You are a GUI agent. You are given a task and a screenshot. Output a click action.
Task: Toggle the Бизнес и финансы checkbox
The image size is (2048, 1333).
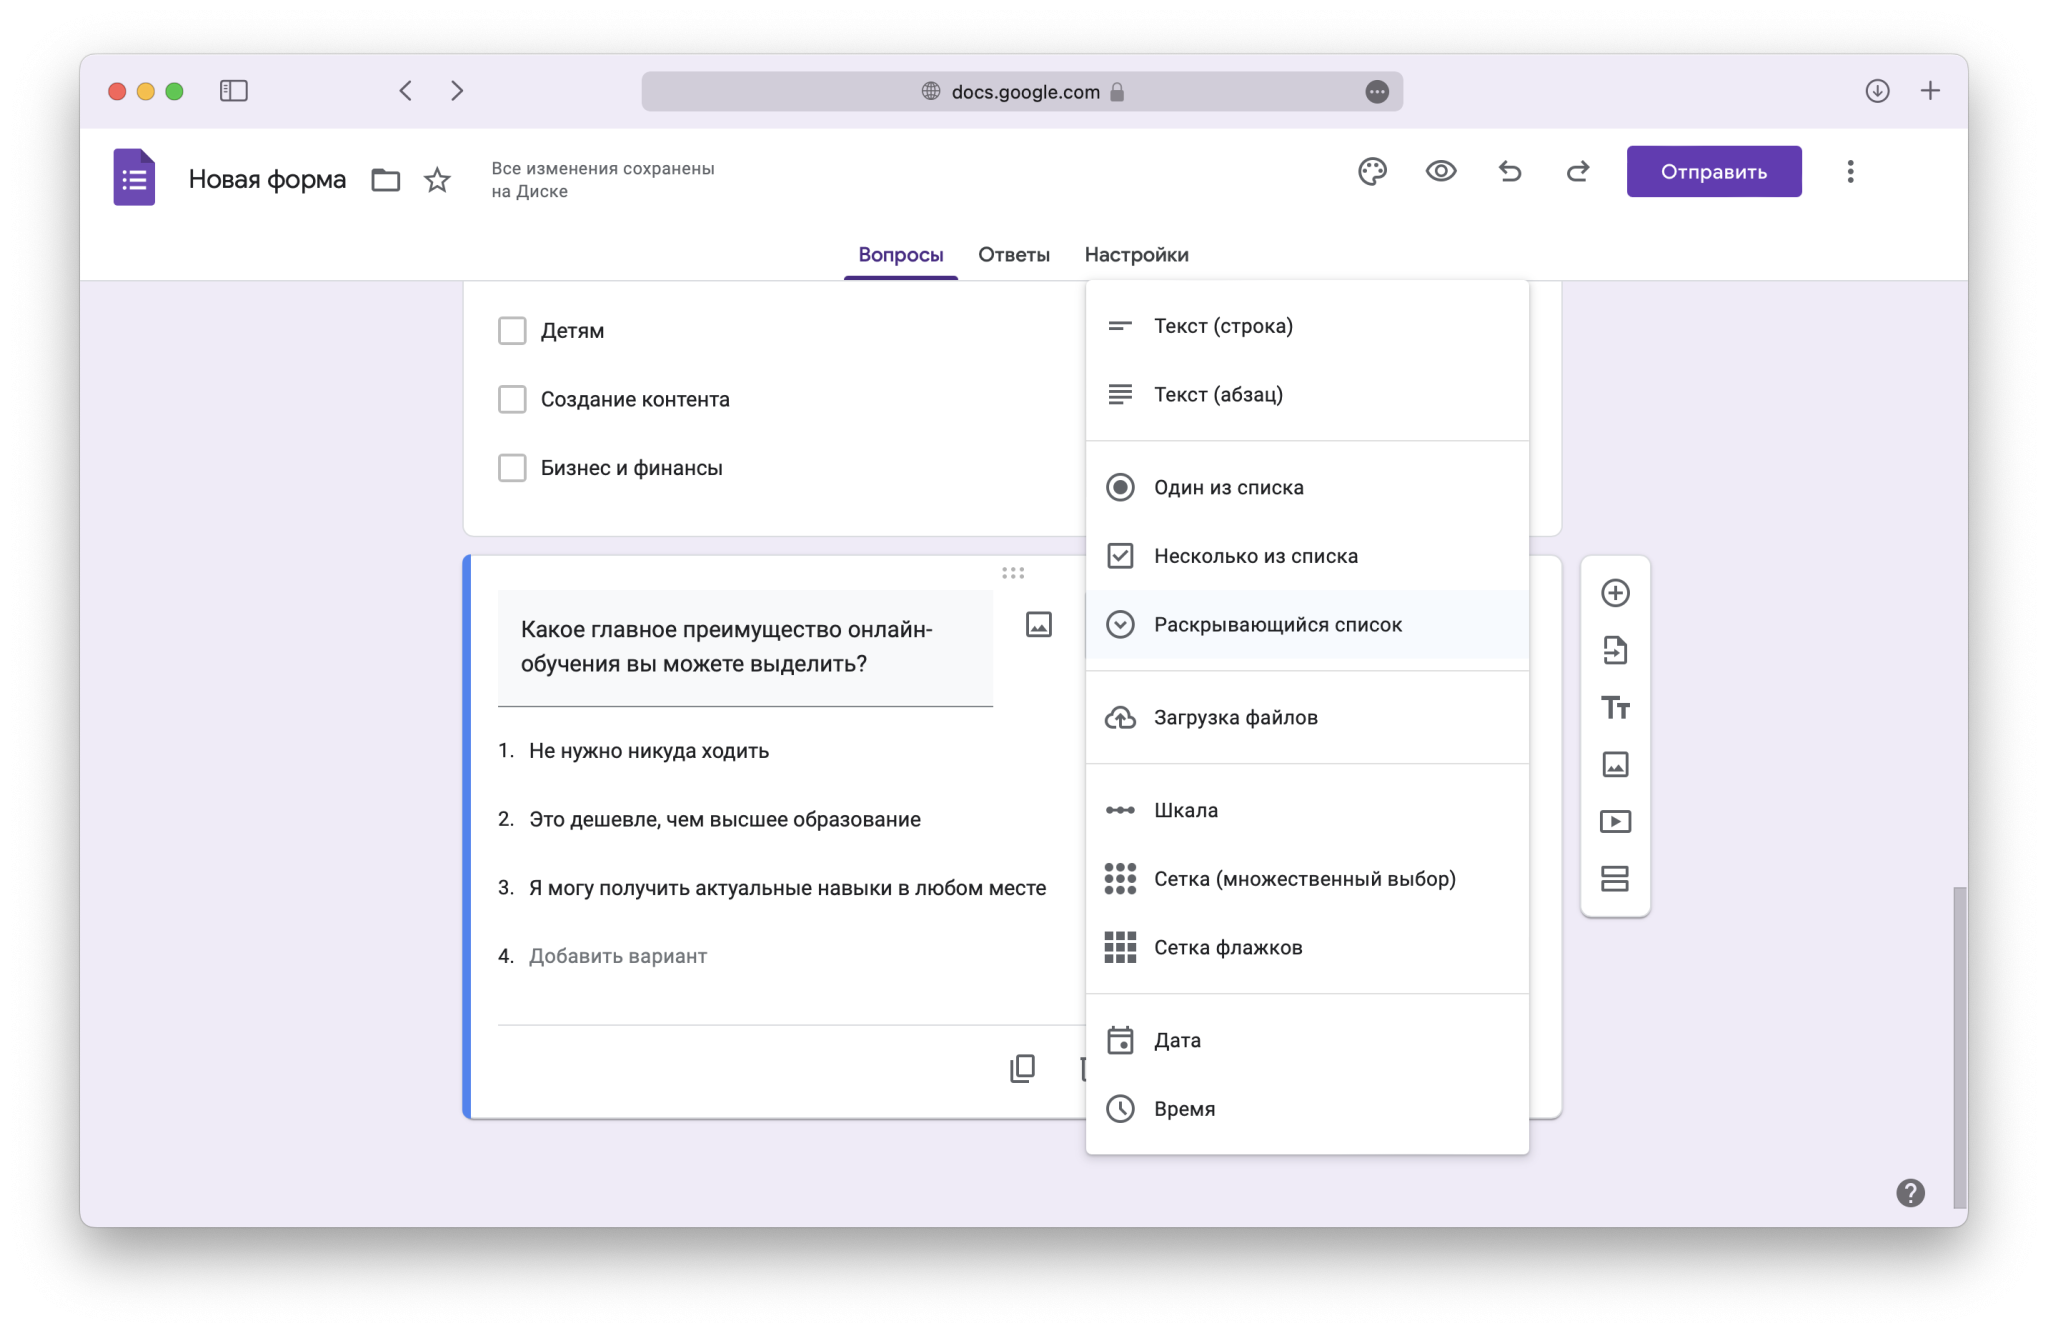(512, 468)
